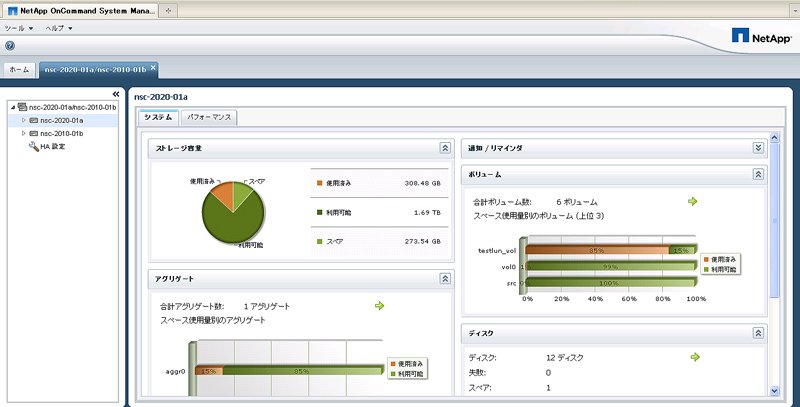Screen dimensions: 800x407
Task: Click the dashboard vertical scrollbar thumb
Action: coord(774,220)
